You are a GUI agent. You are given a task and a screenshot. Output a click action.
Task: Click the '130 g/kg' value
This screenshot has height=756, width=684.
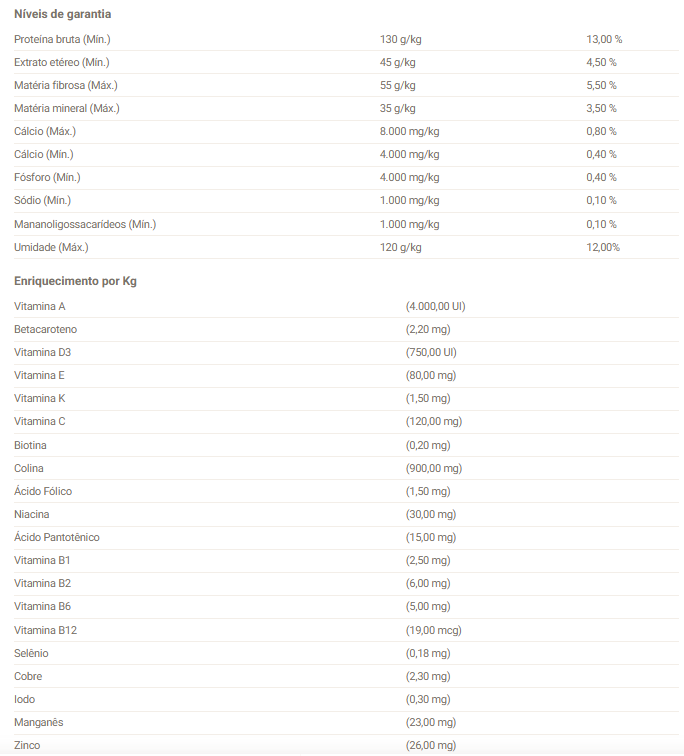(401, 39)
